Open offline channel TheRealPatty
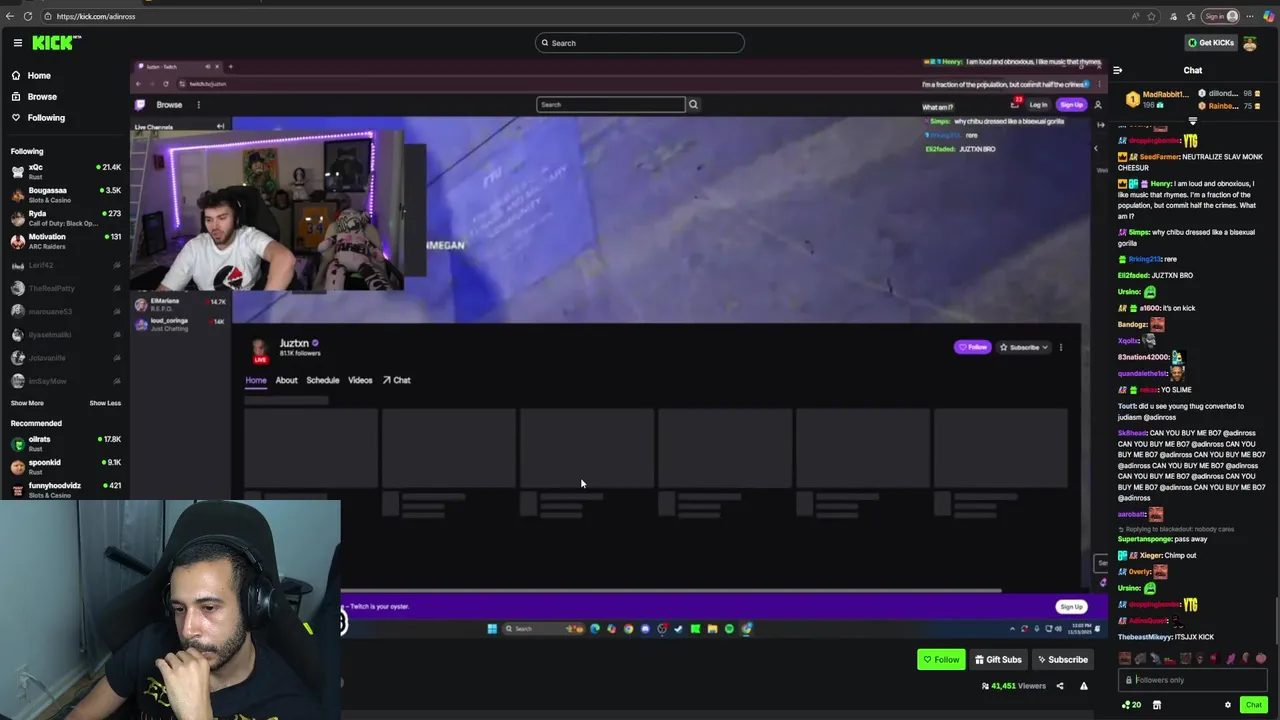Image resolution: width=1280 pixels, height=720 pixels. (65, 288)
